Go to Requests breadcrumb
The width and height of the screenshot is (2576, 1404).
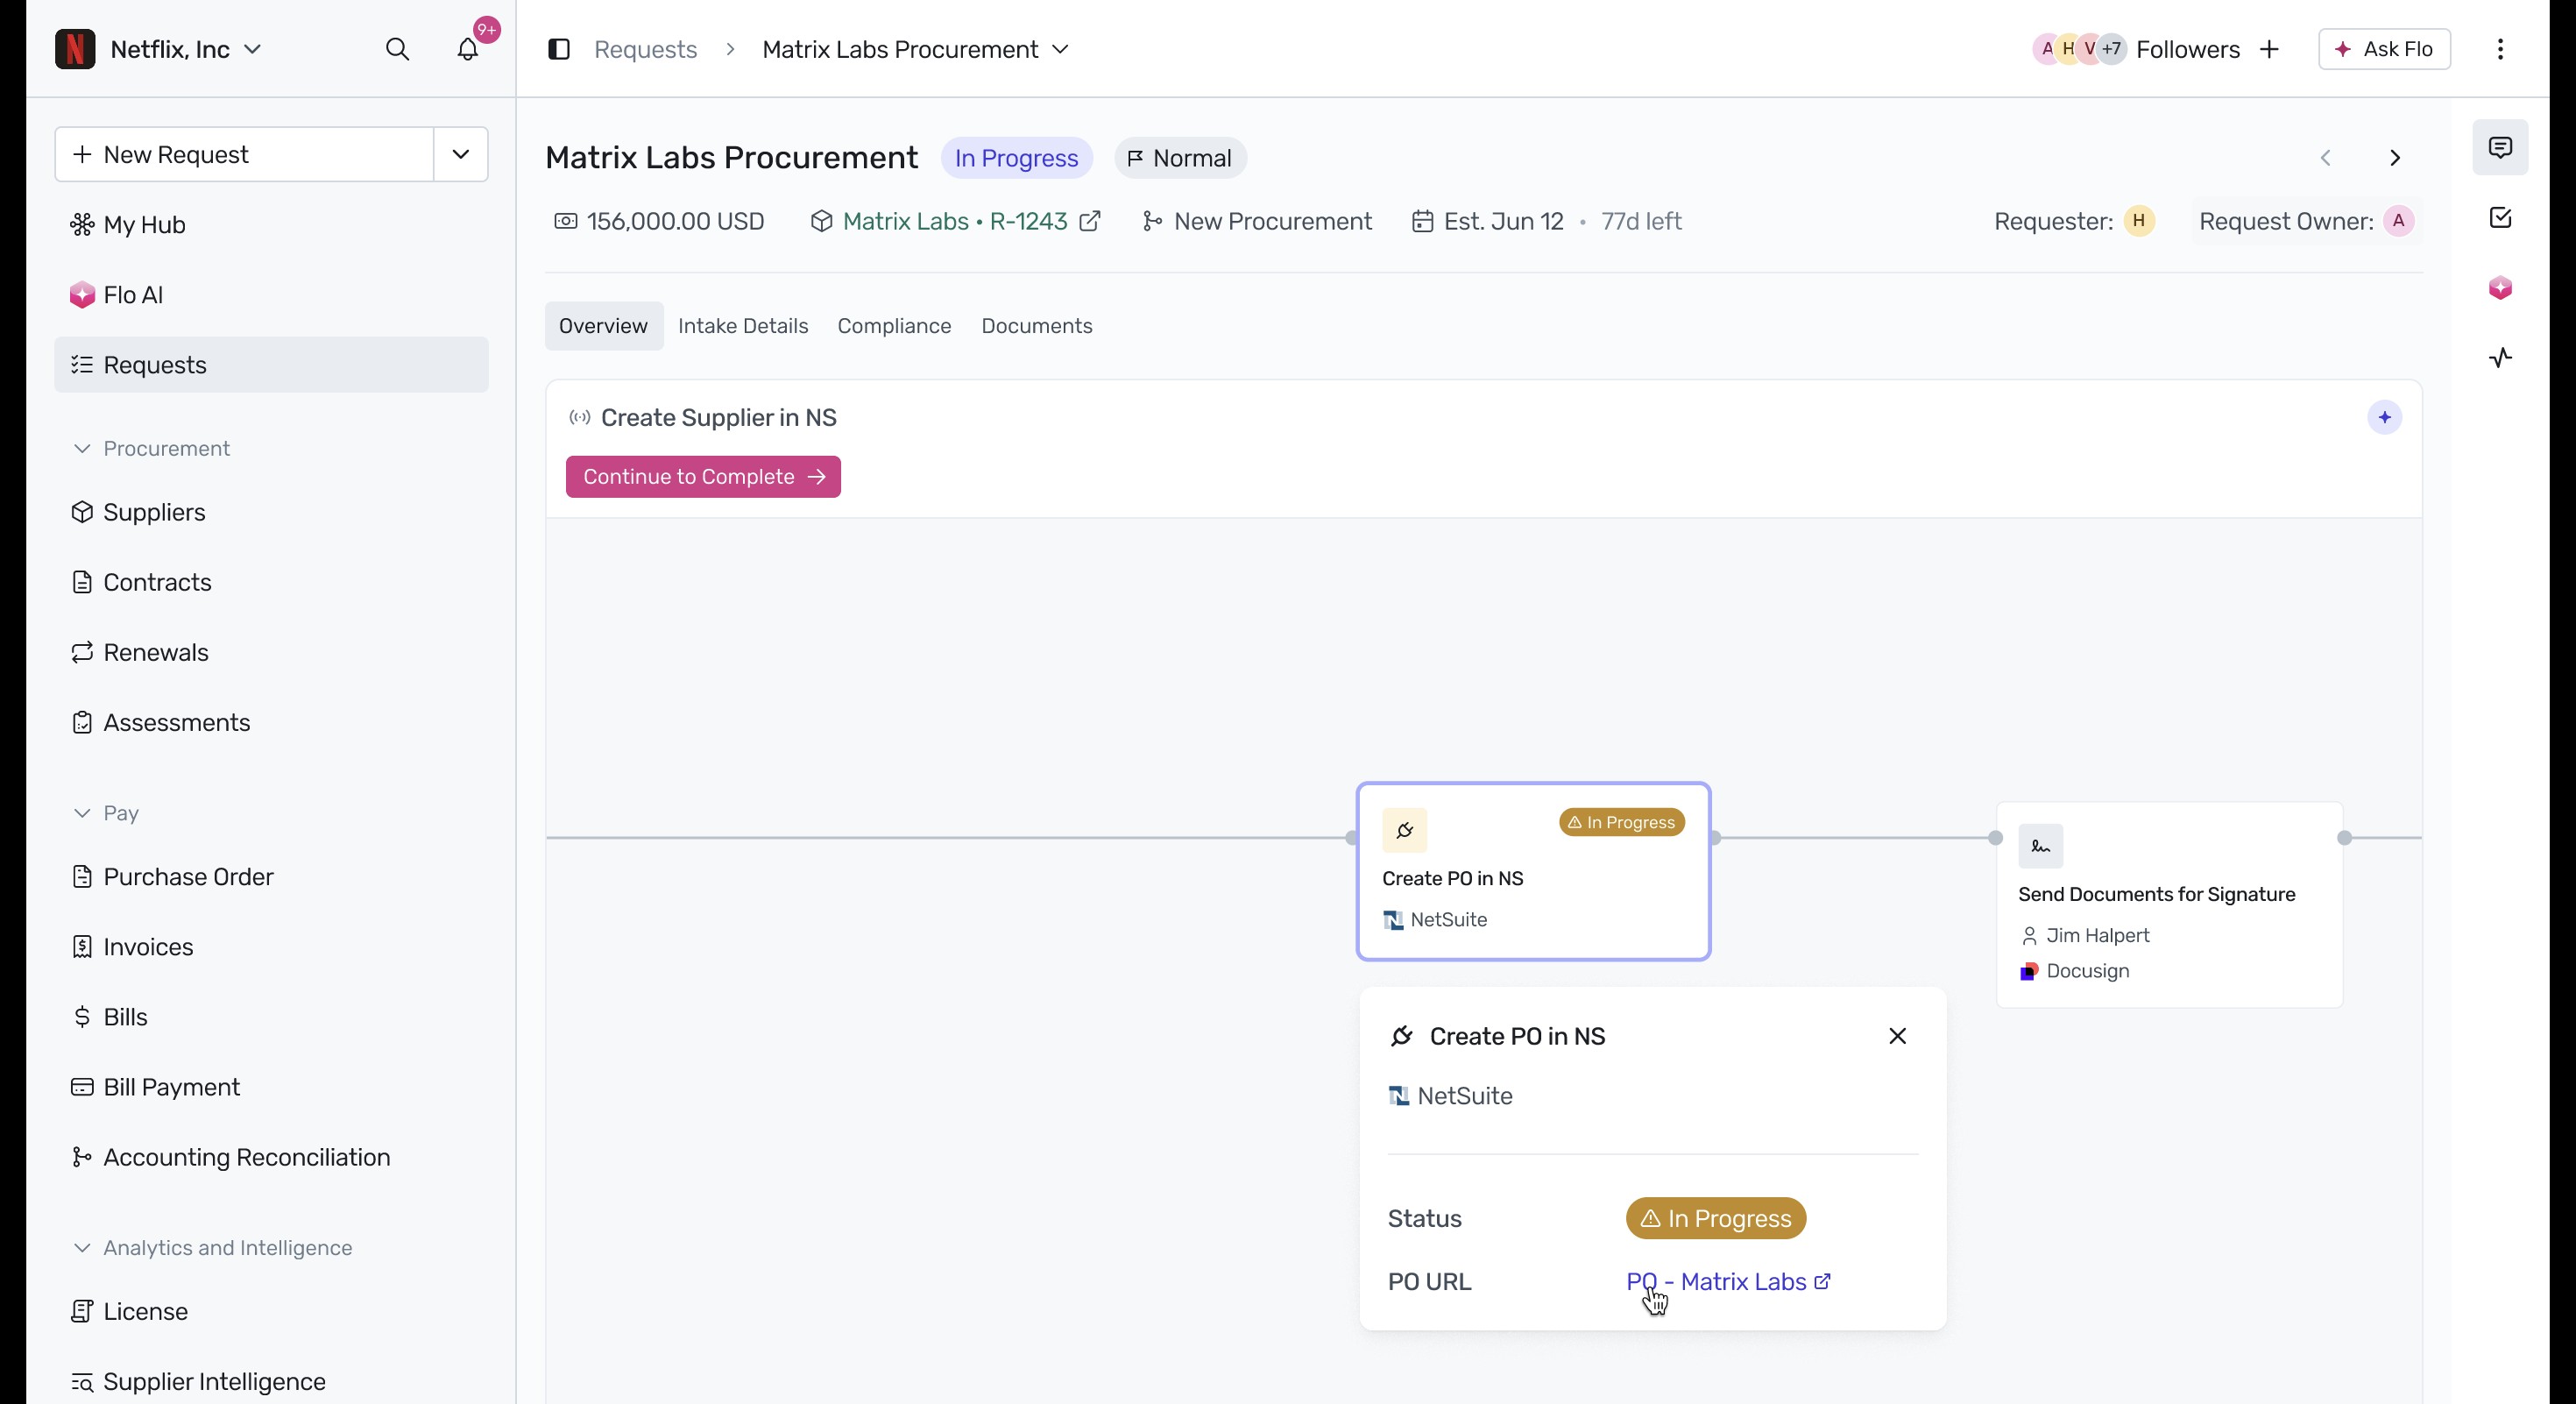pyautogui.click(x=645, y=49)
